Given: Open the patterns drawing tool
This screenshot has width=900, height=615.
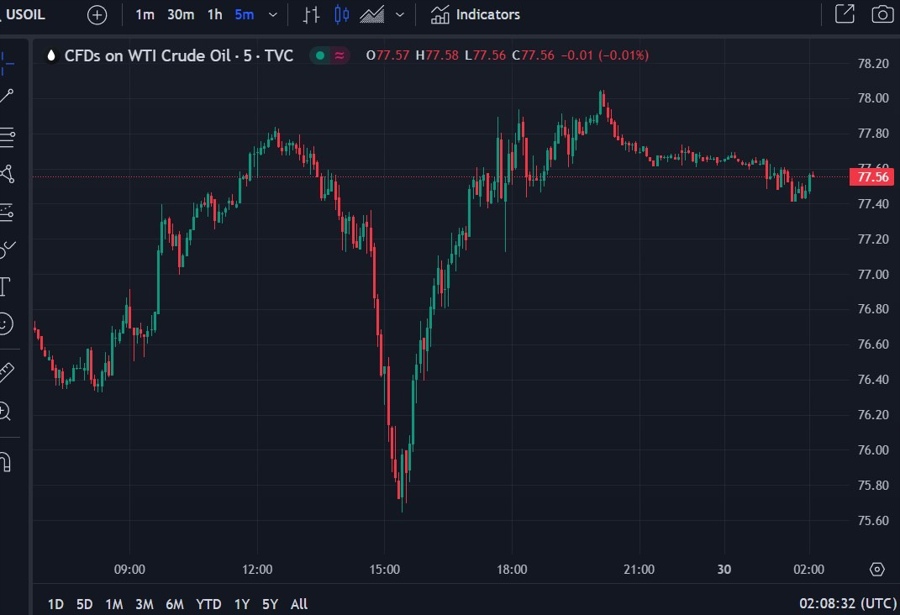Looking at the screenshot, I should click(x=7, y=174).
